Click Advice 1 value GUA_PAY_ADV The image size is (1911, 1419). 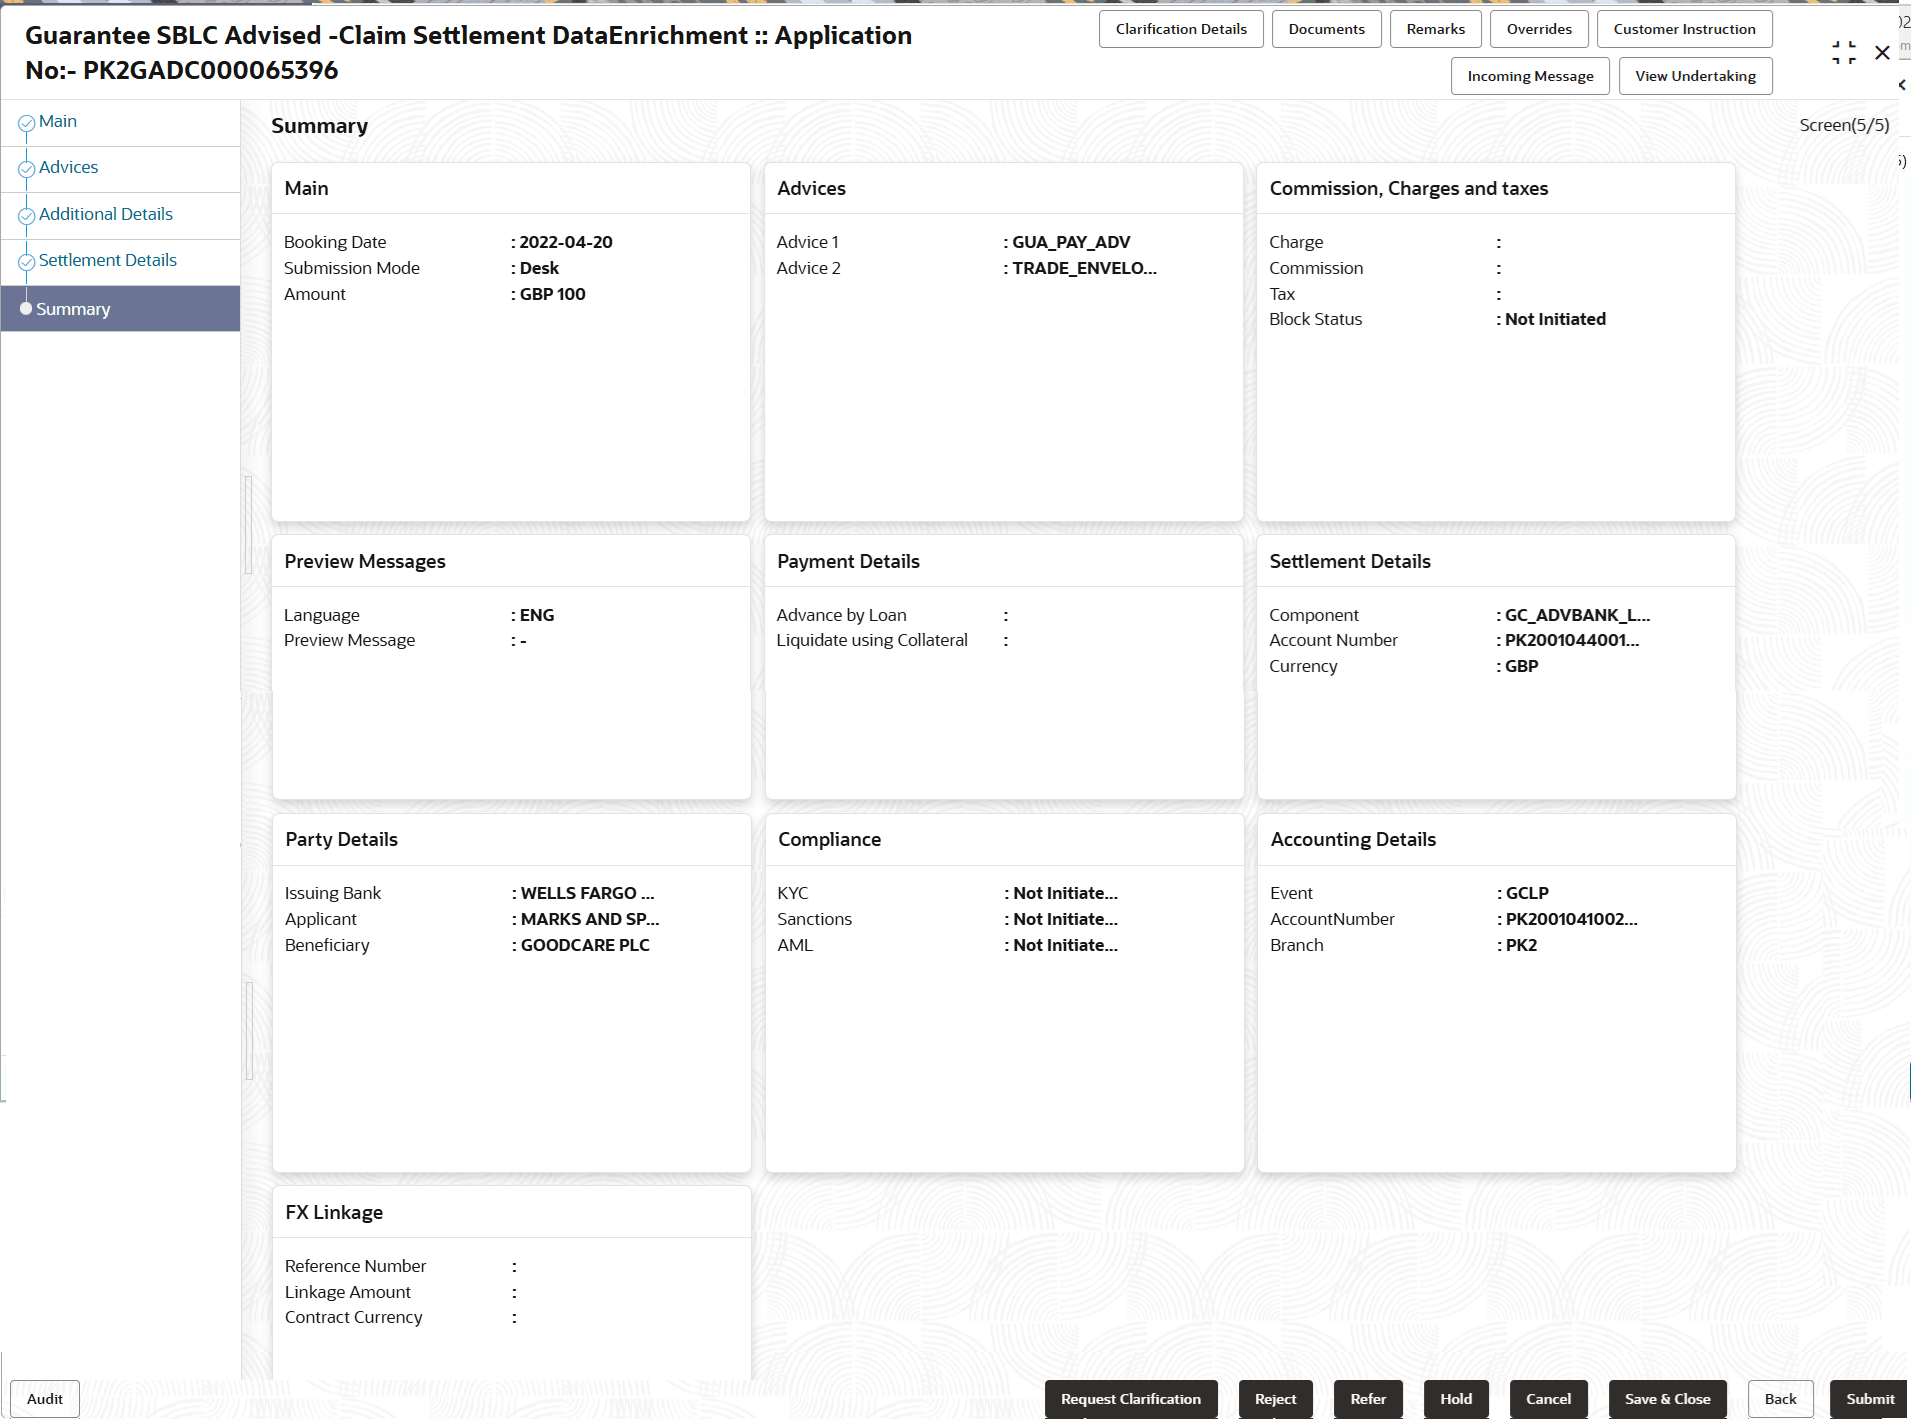pyautogui.click(x=1071, y=242)
